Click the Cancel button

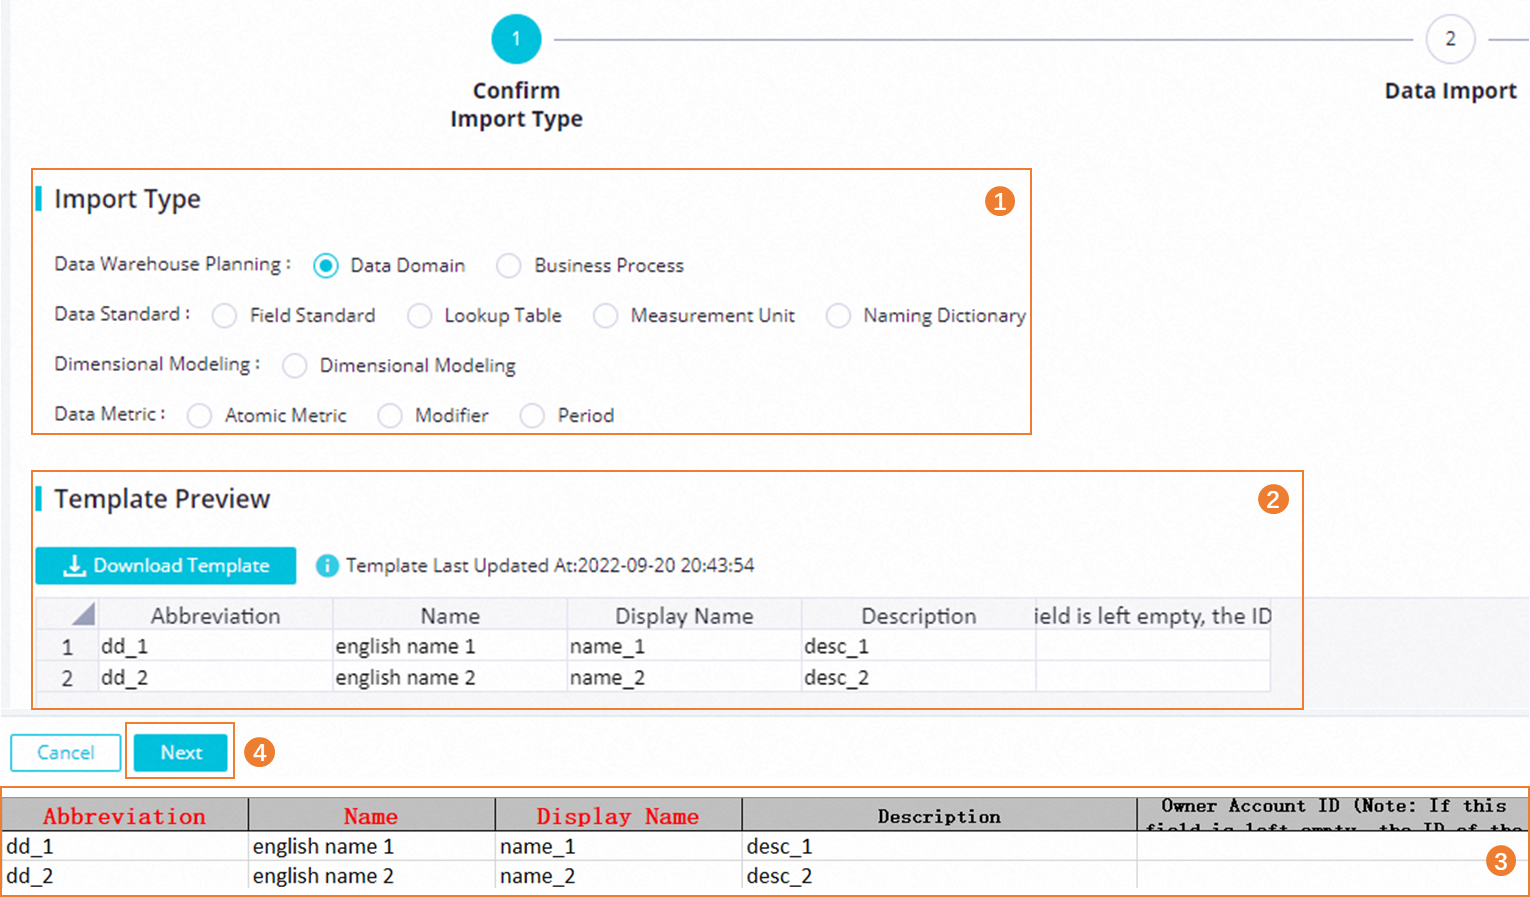(x=66, y=752)
